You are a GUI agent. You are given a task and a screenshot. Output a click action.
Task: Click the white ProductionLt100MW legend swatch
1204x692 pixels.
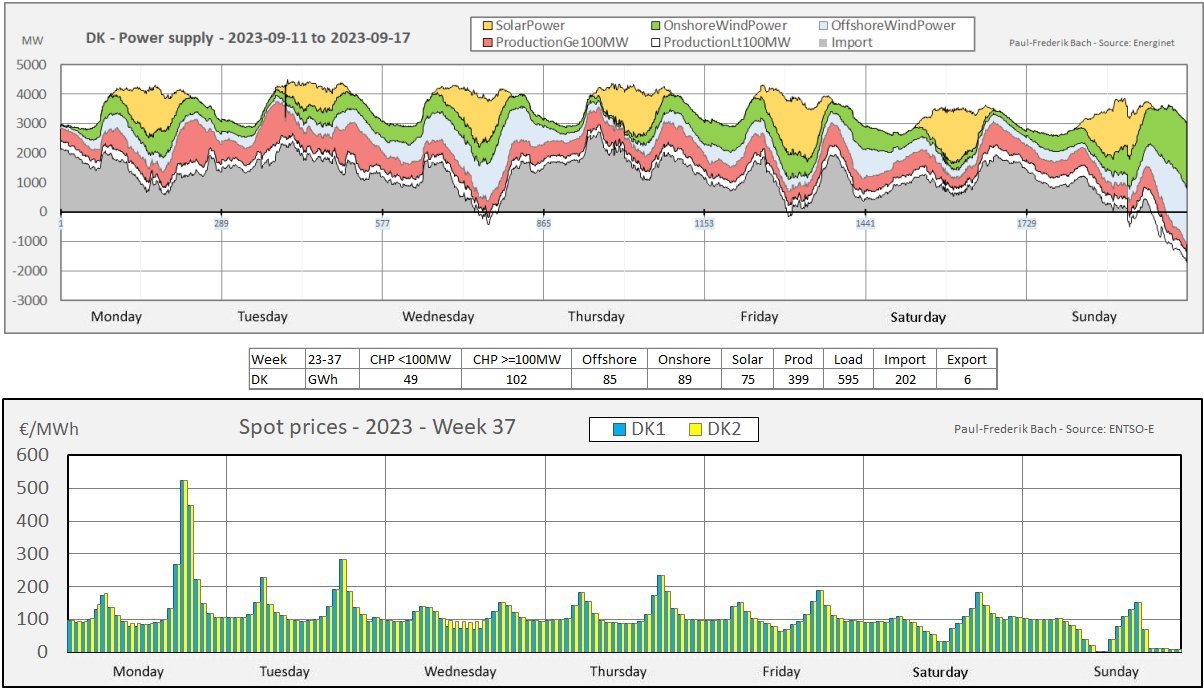click(656, 43)
